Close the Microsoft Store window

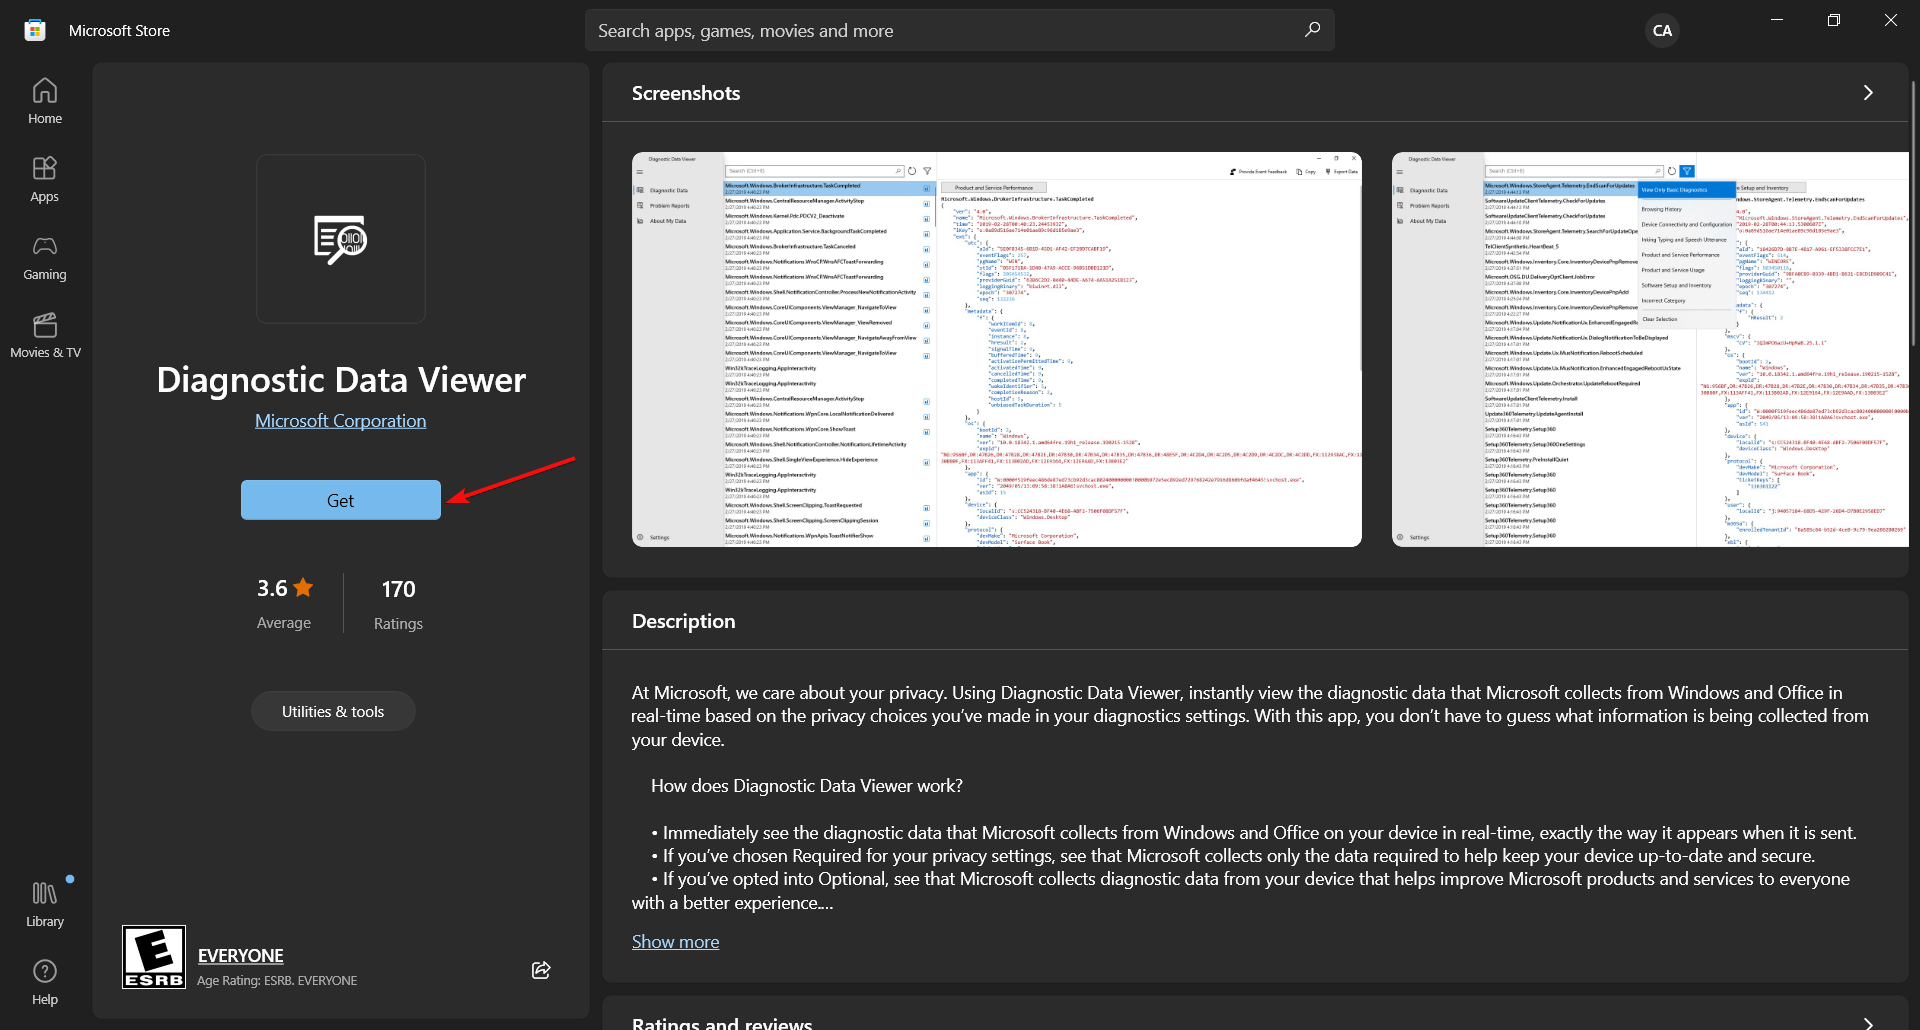coord(1891,20)
